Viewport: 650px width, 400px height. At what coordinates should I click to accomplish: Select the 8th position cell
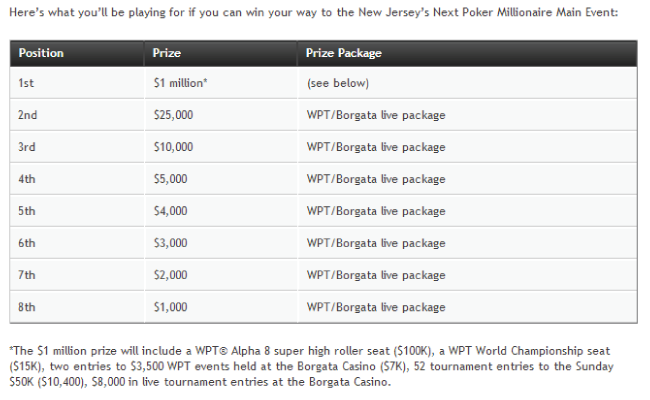(27, 307)
